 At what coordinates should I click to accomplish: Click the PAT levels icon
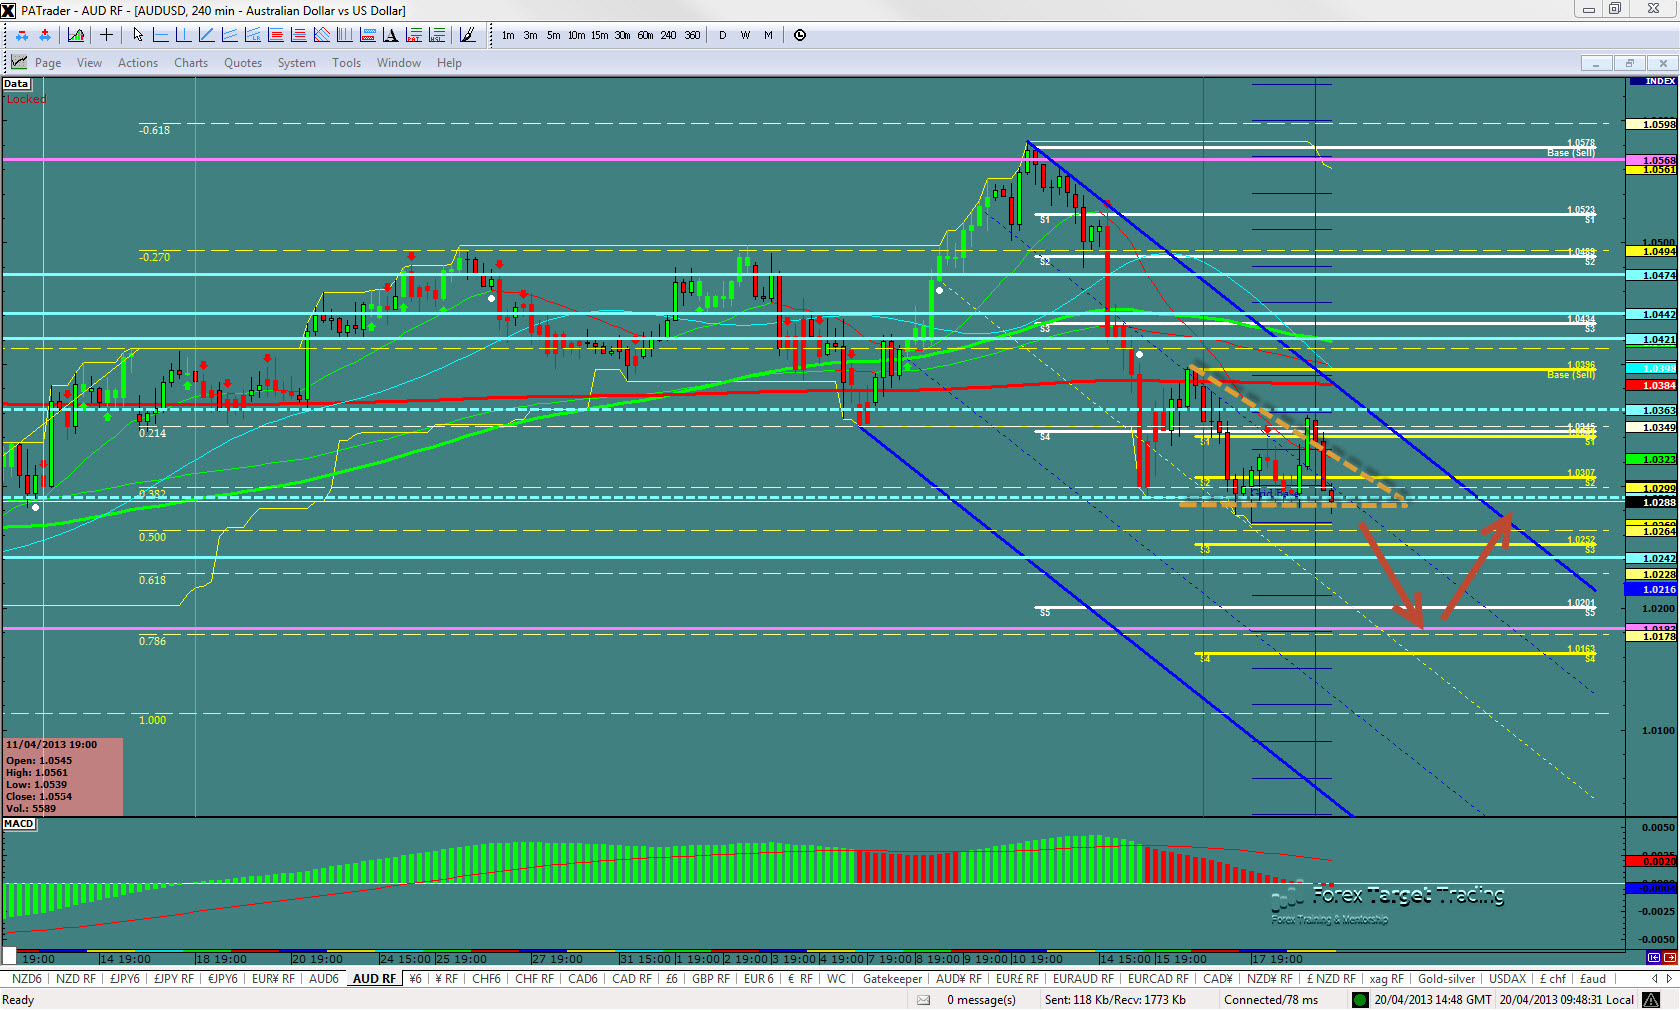click(413, 35)
